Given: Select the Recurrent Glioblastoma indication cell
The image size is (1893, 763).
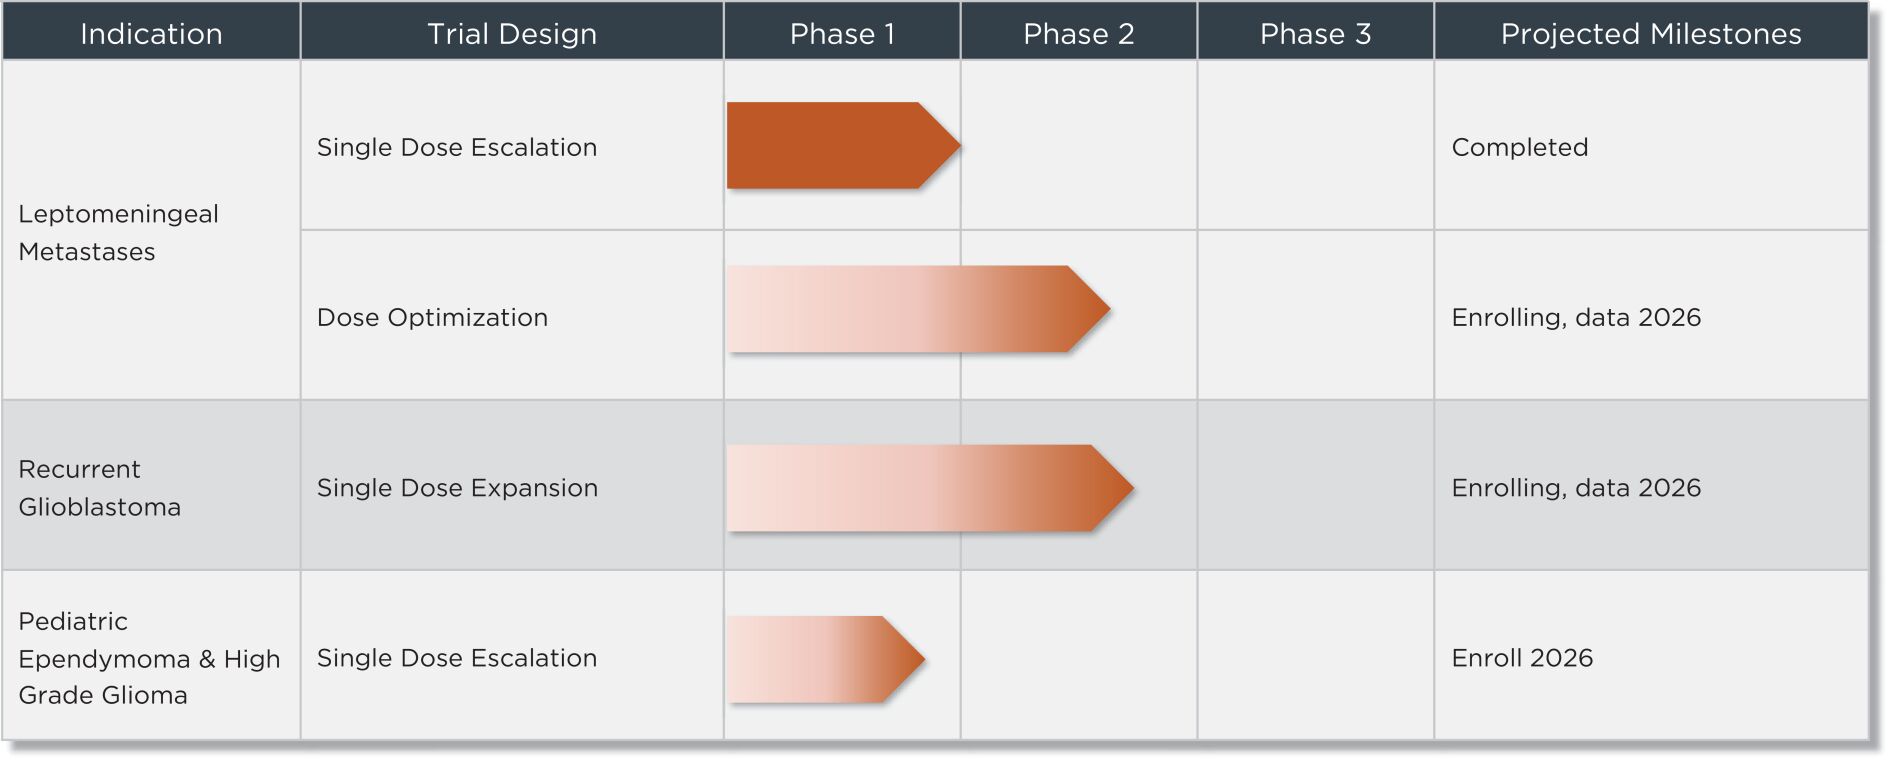Looking at the screenshot, I should tap(99, 488).
